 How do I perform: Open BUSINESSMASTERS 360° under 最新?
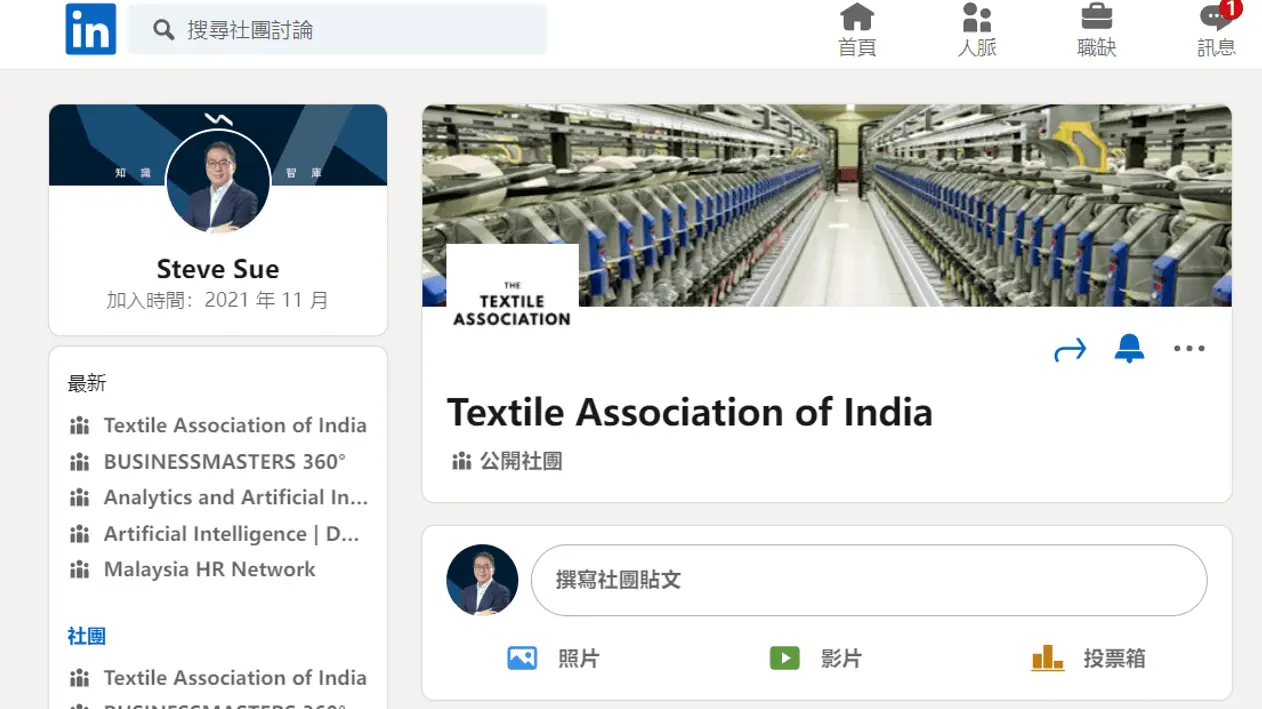pos(225,461)
